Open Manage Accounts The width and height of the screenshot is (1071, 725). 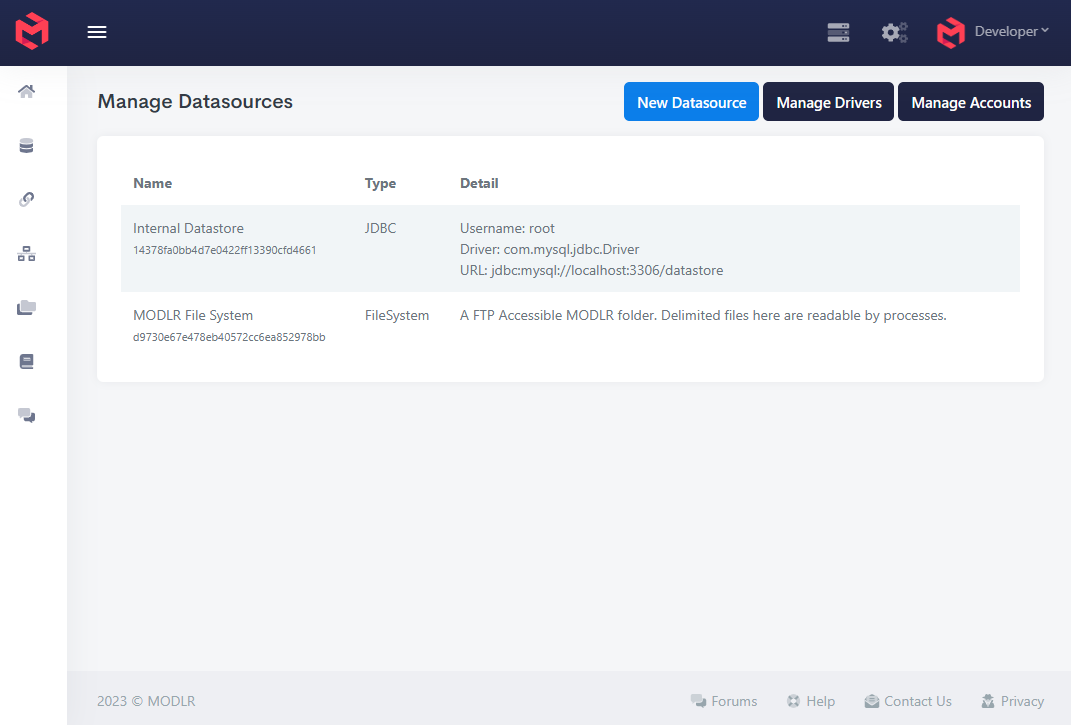point(970,101)
